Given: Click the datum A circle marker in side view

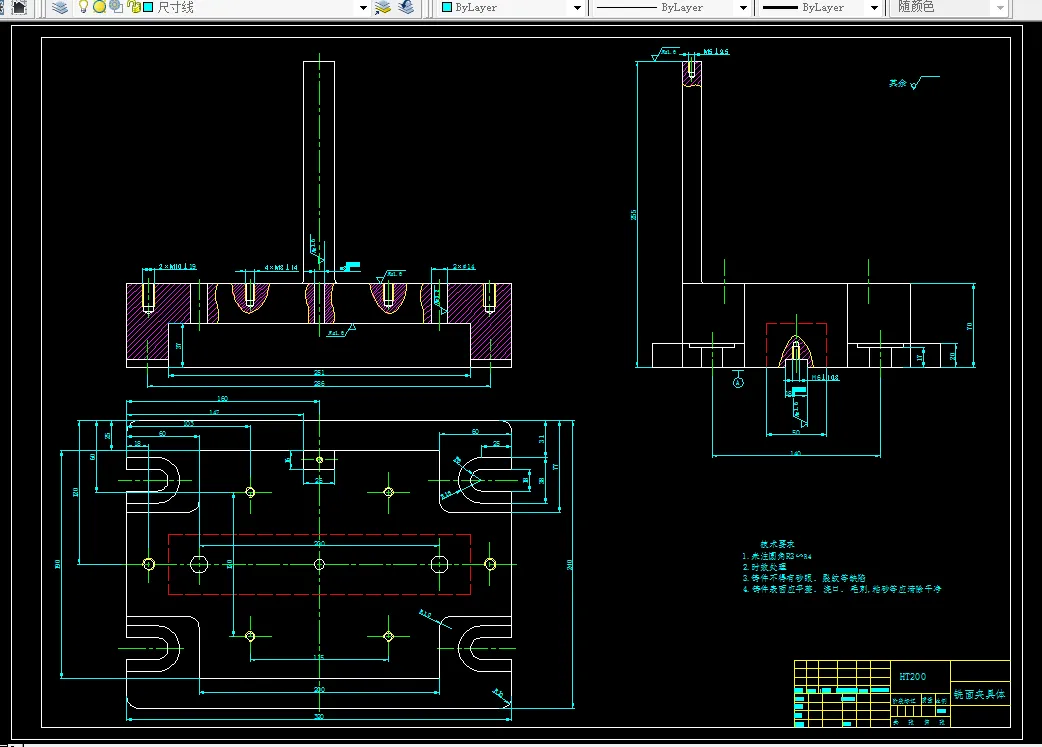Looking at the screenshot, I should click(739, 382).
